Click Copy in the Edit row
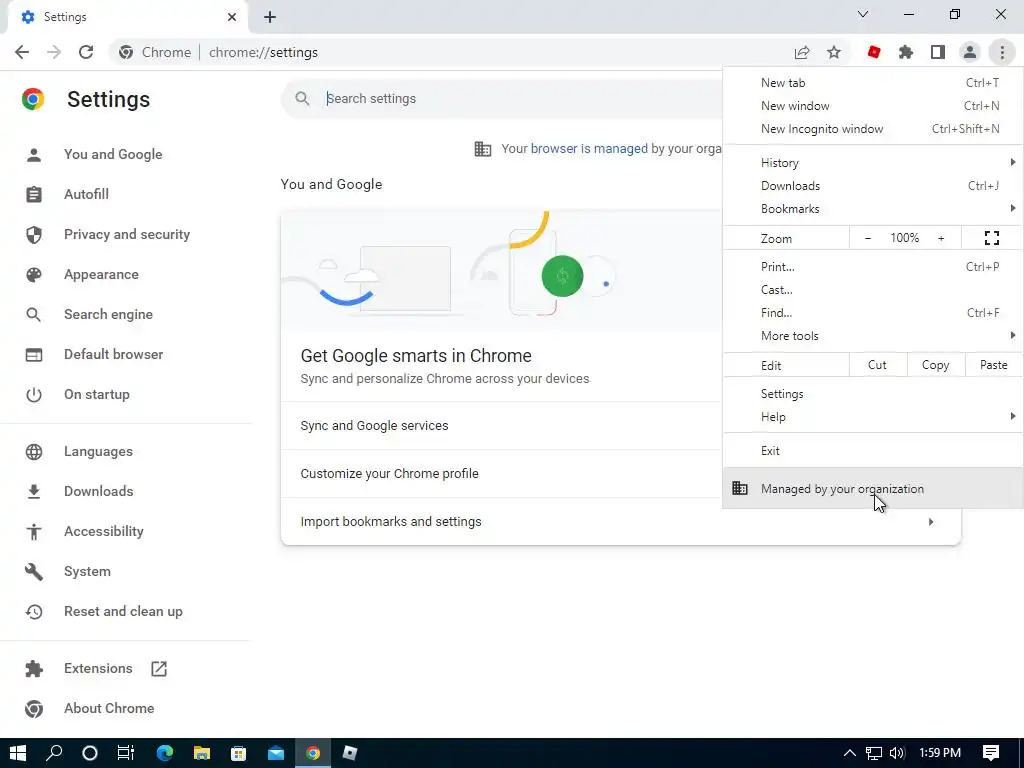 point(936,365)
